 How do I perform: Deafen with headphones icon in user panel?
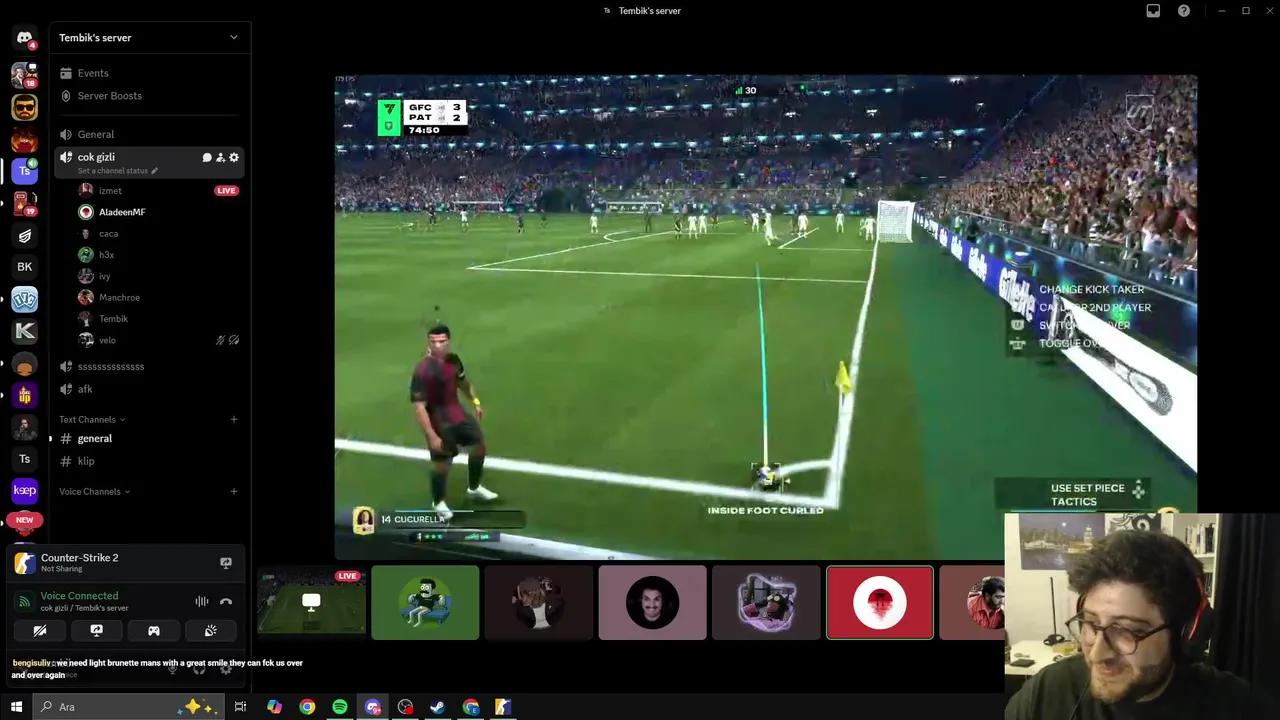click(199, 669)
